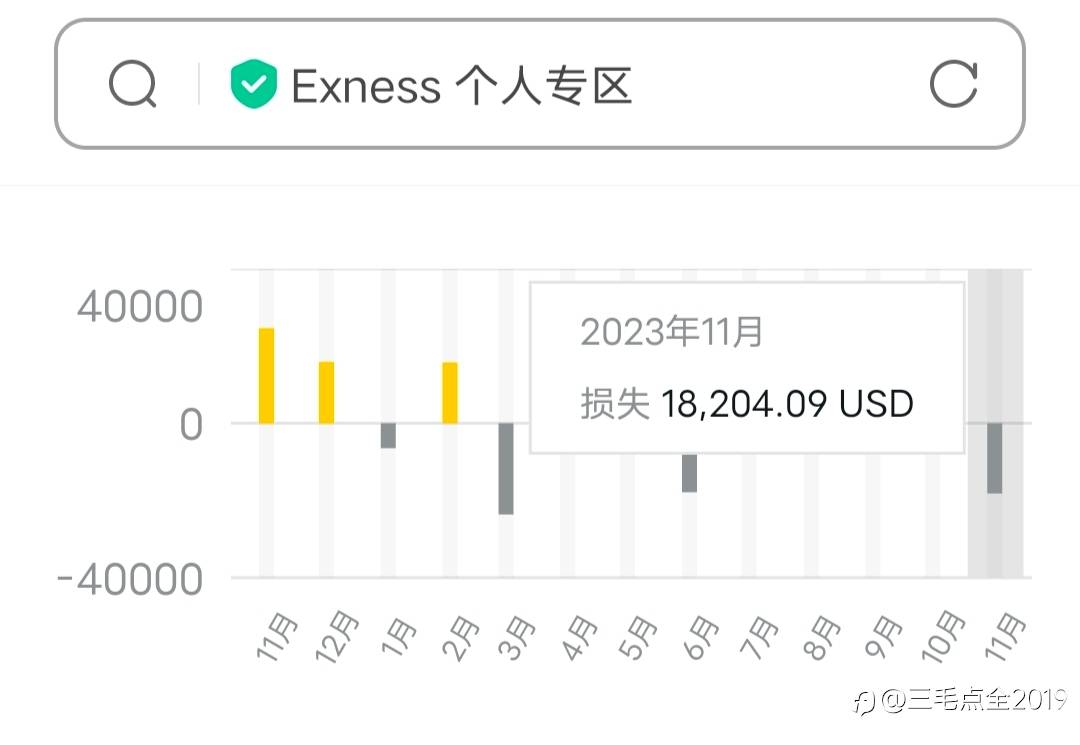
Task: Reload the page with refresh icon
Action: 952,85
